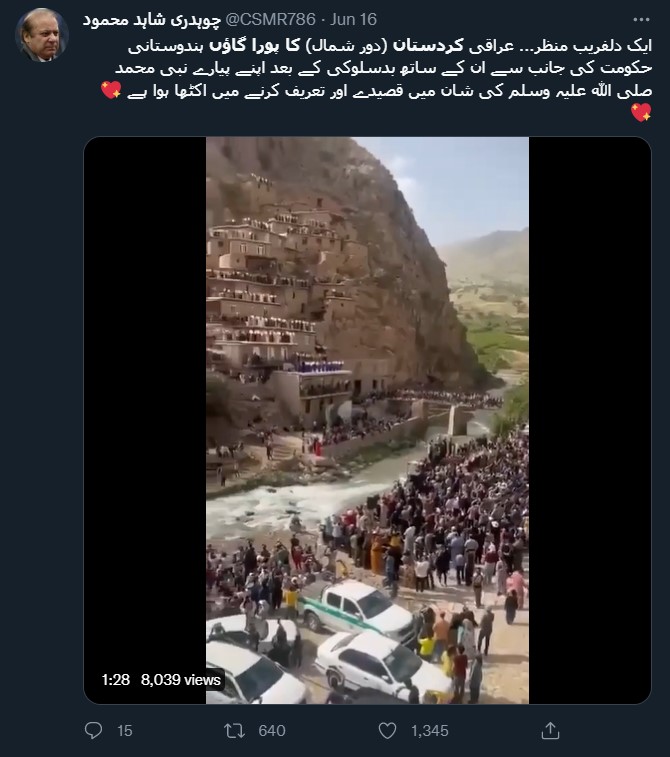Click the retweet count 640

tap(272, 731)
